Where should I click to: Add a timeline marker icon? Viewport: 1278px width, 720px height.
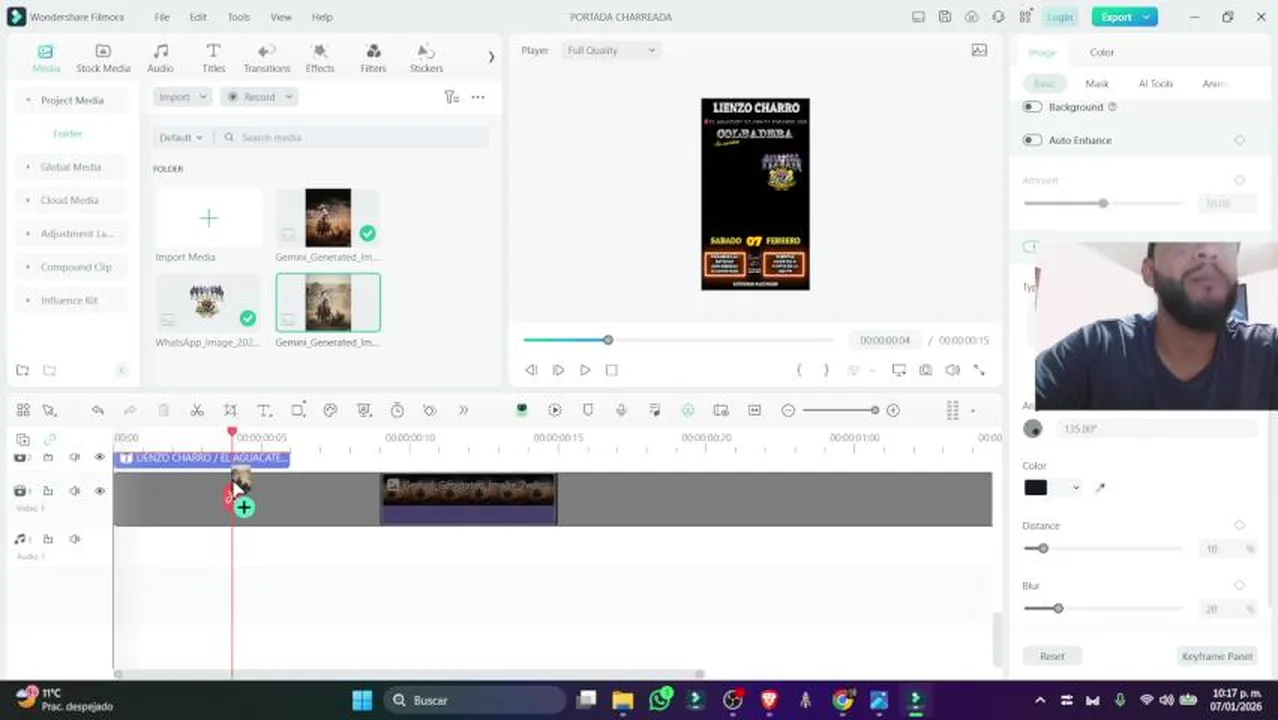point(588,410)
